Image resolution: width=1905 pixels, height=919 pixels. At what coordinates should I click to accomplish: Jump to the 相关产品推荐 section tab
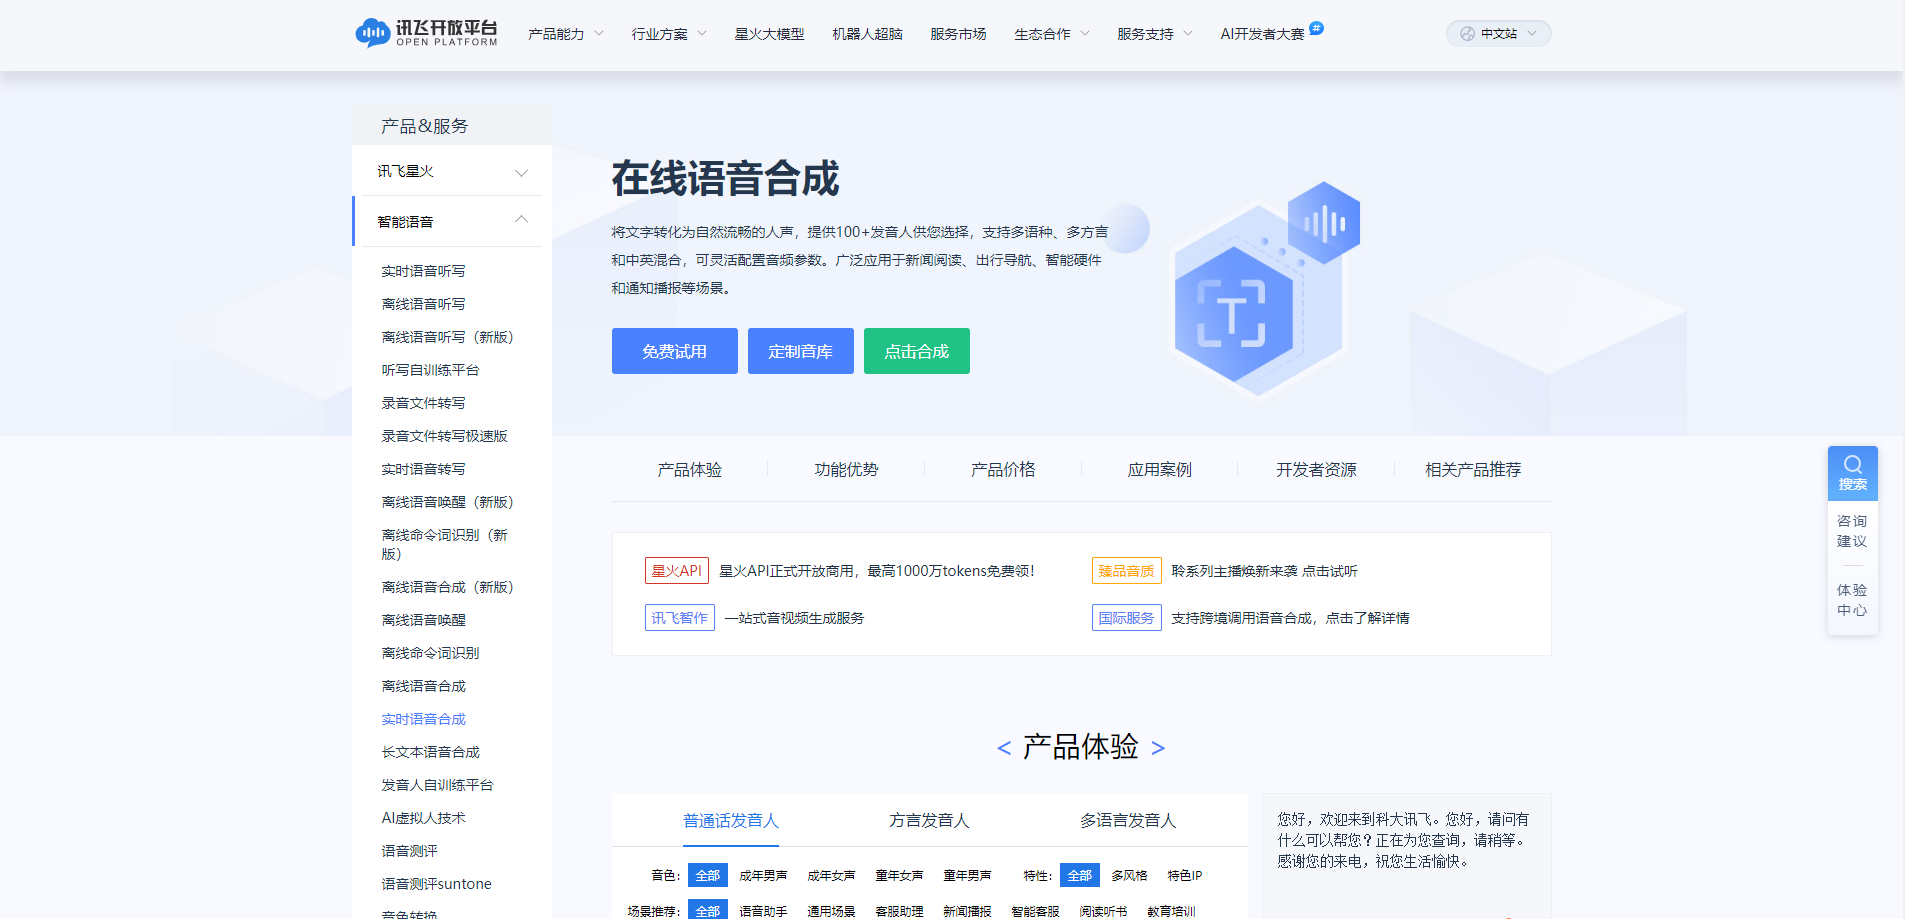(x=1473, y=470)
